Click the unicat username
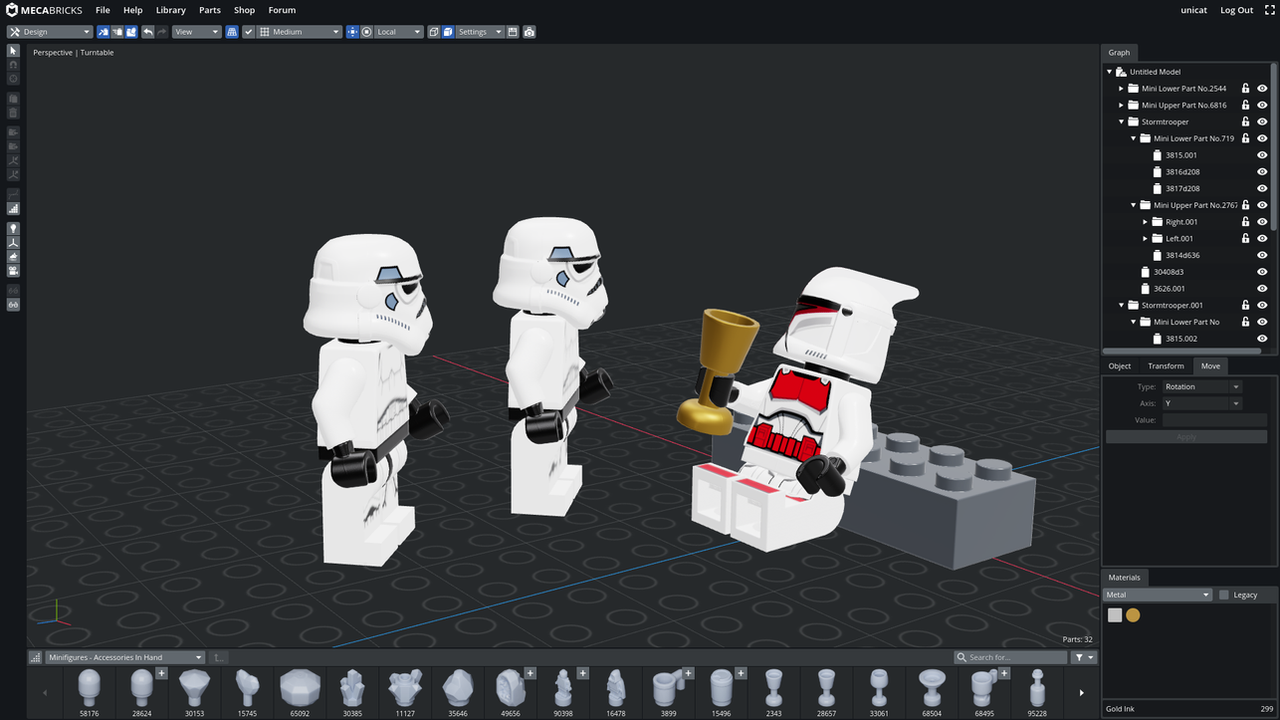 (x=1194, y=10)
